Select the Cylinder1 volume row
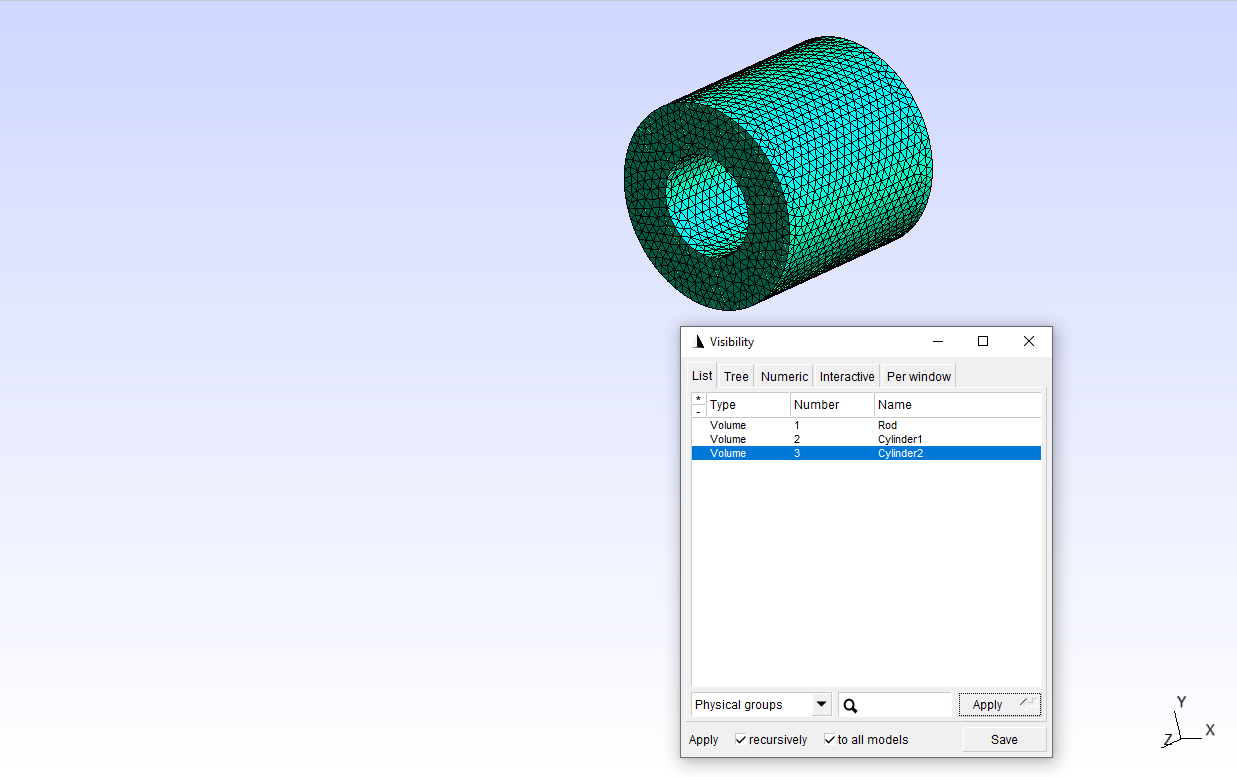This screenshot has height=777, width=1237. click(866, 439)
